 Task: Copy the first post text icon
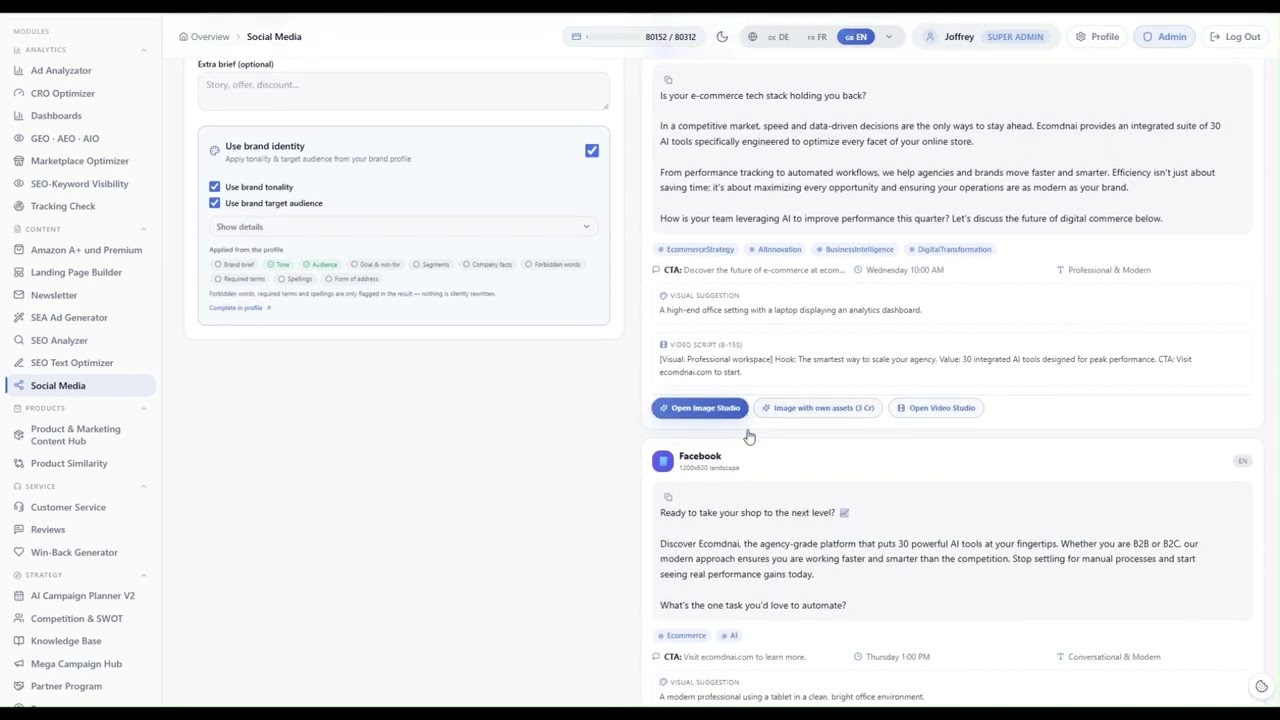tap(668, 79)
